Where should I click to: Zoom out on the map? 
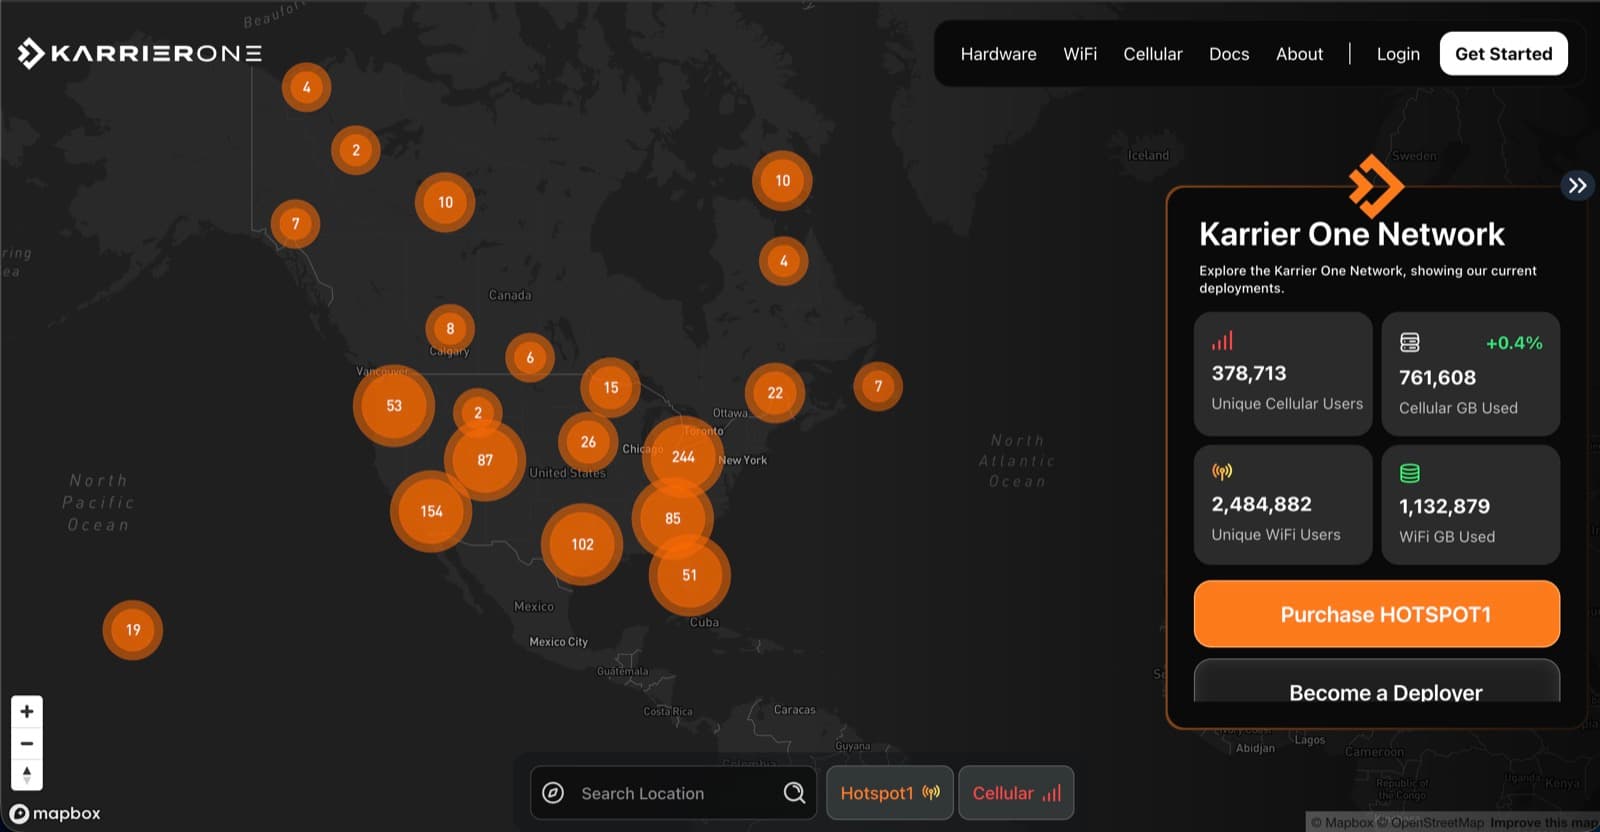coord(27,743)
